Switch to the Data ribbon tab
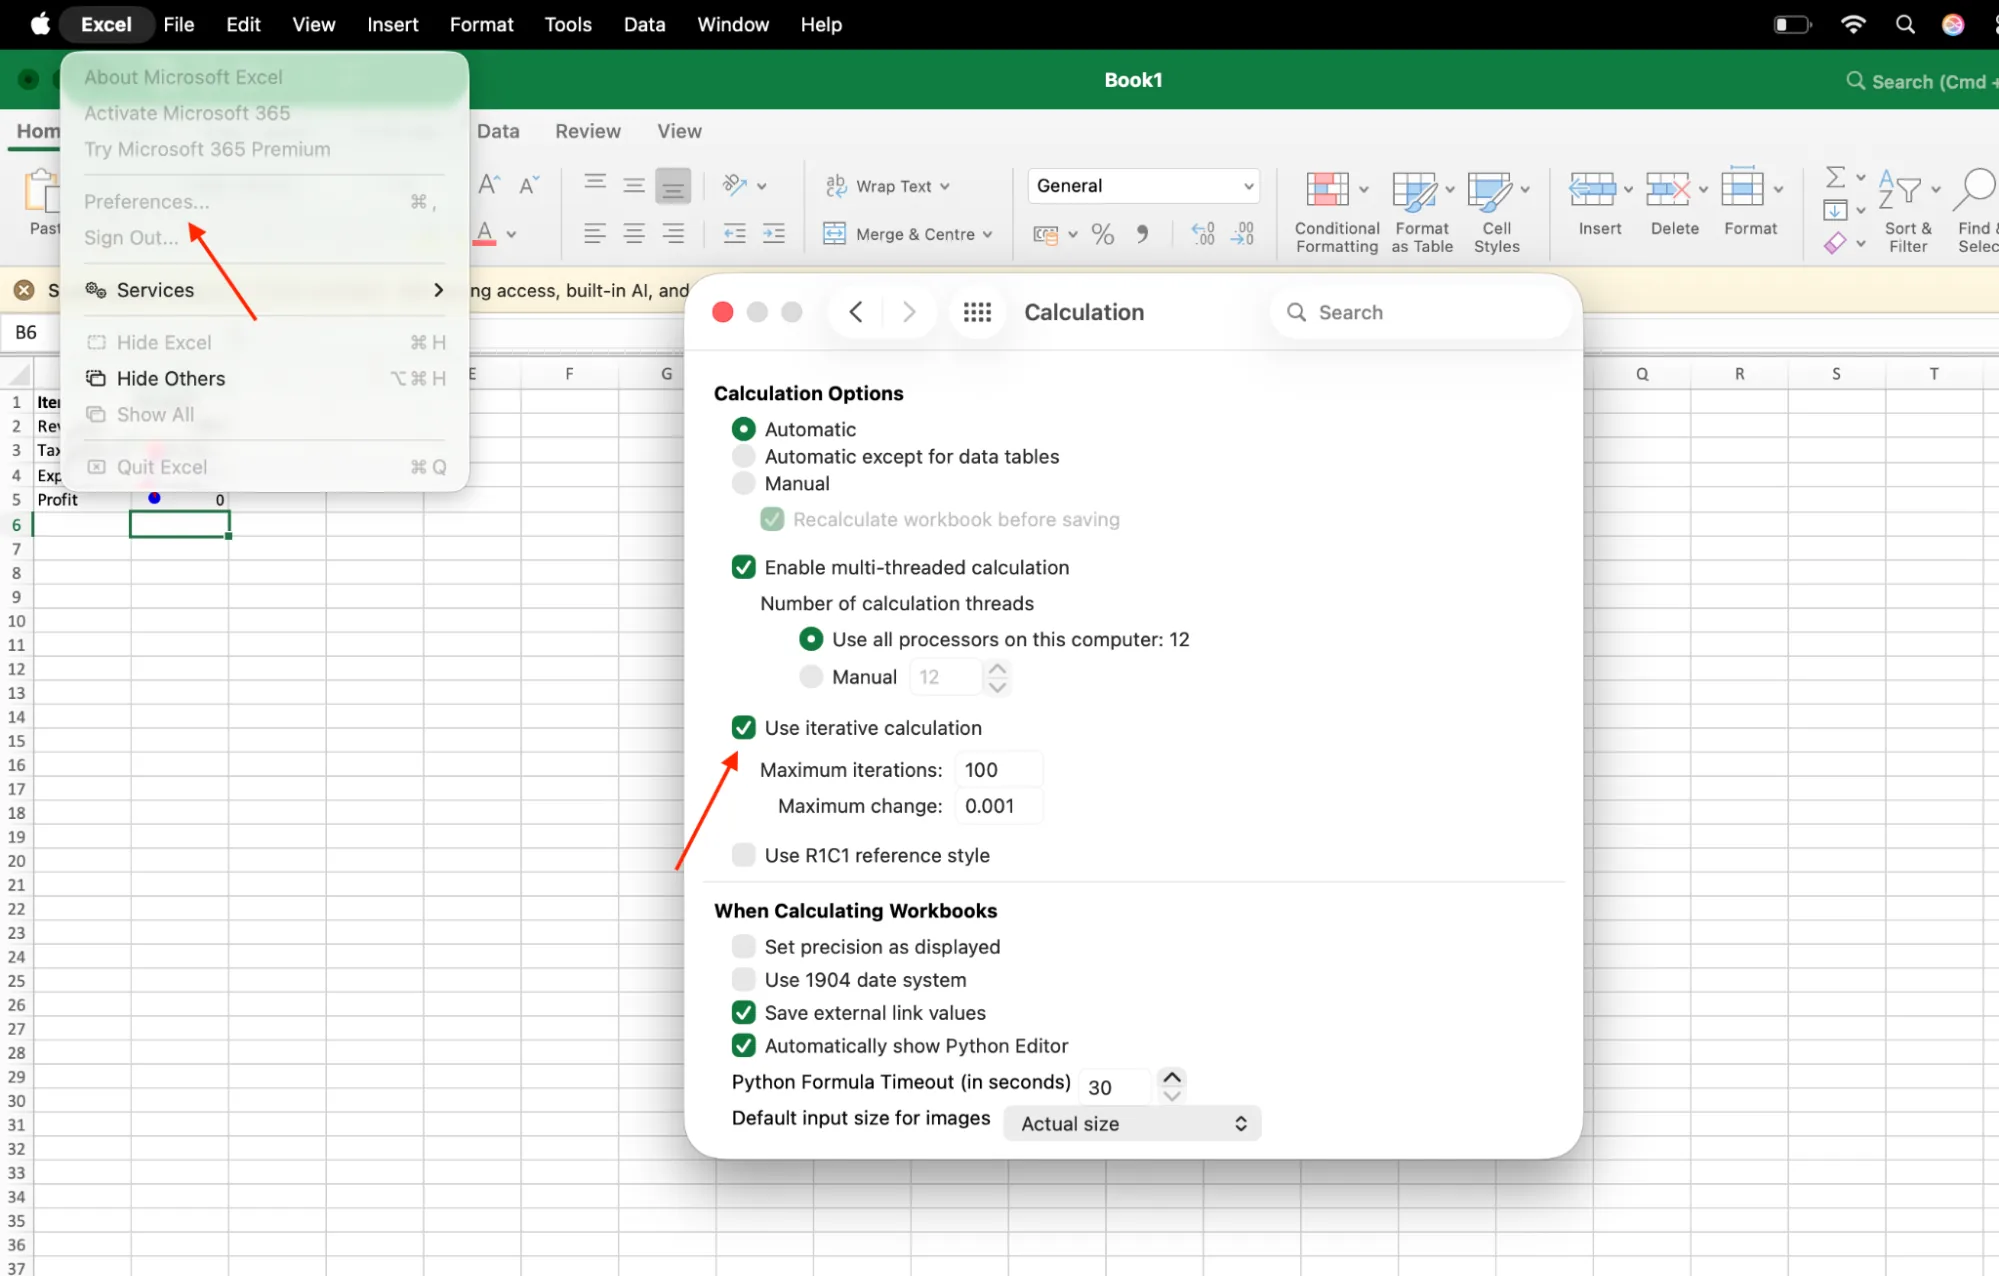The image size is (1999, 1276). point(498,131)
